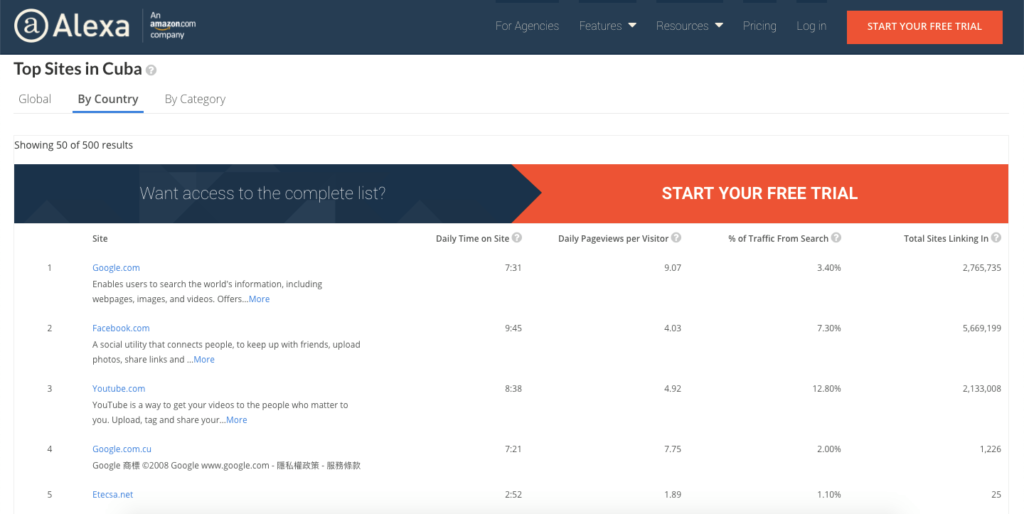This screenshot has height=514, width=1024.
Task: Show Daily Time on Site help tooltip
Action: [x=517, y=238]
